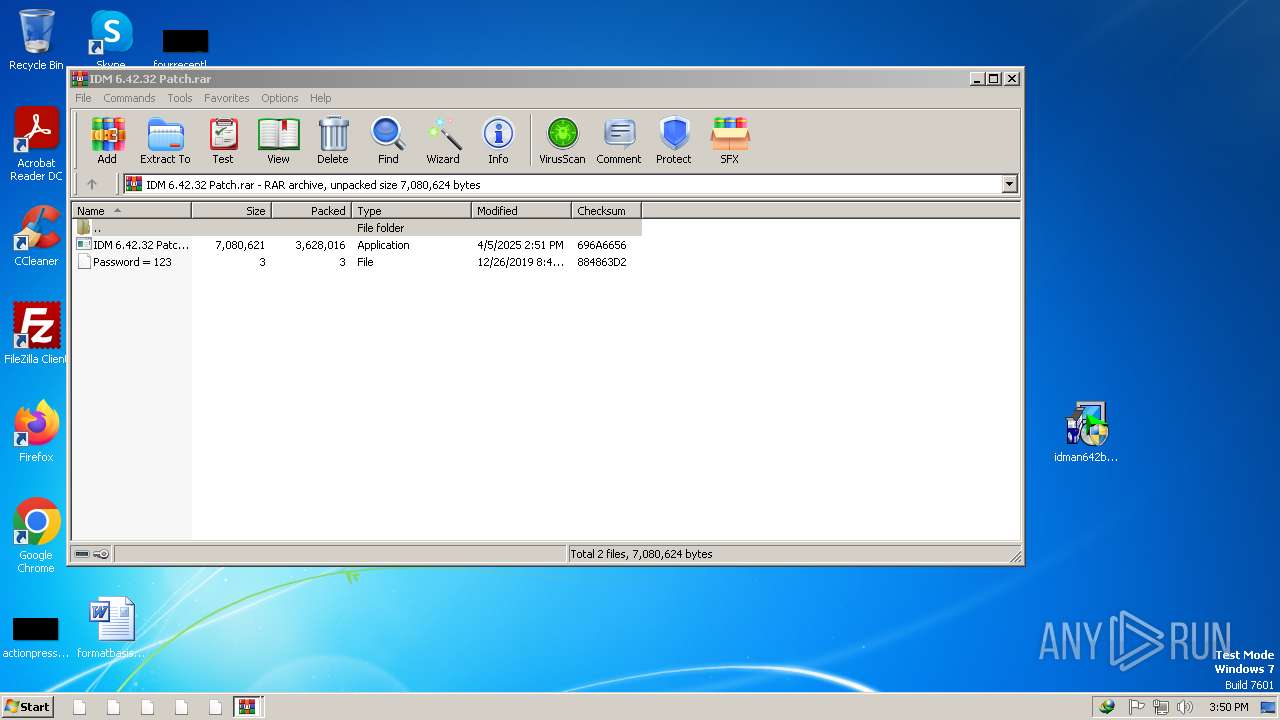The height and width of the screenshot is (720, 1280).
Task: Open the actionpress desktop file
Action: [x=36, y=638]
